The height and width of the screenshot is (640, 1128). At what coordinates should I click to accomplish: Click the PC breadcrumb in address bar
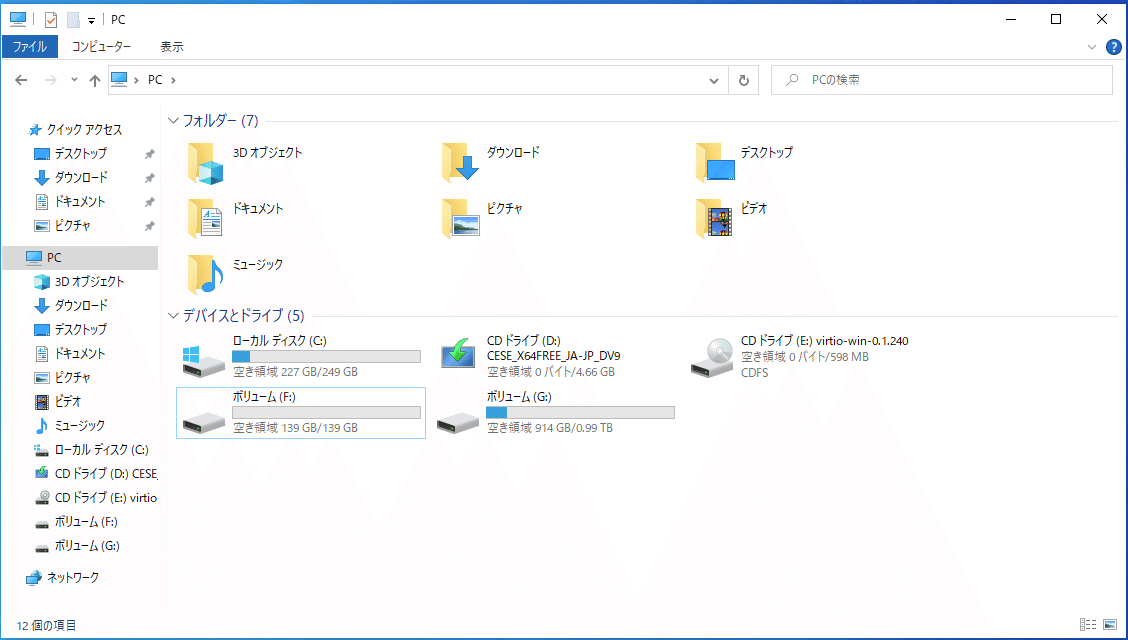pyautogui.click(x=155, y=80)
